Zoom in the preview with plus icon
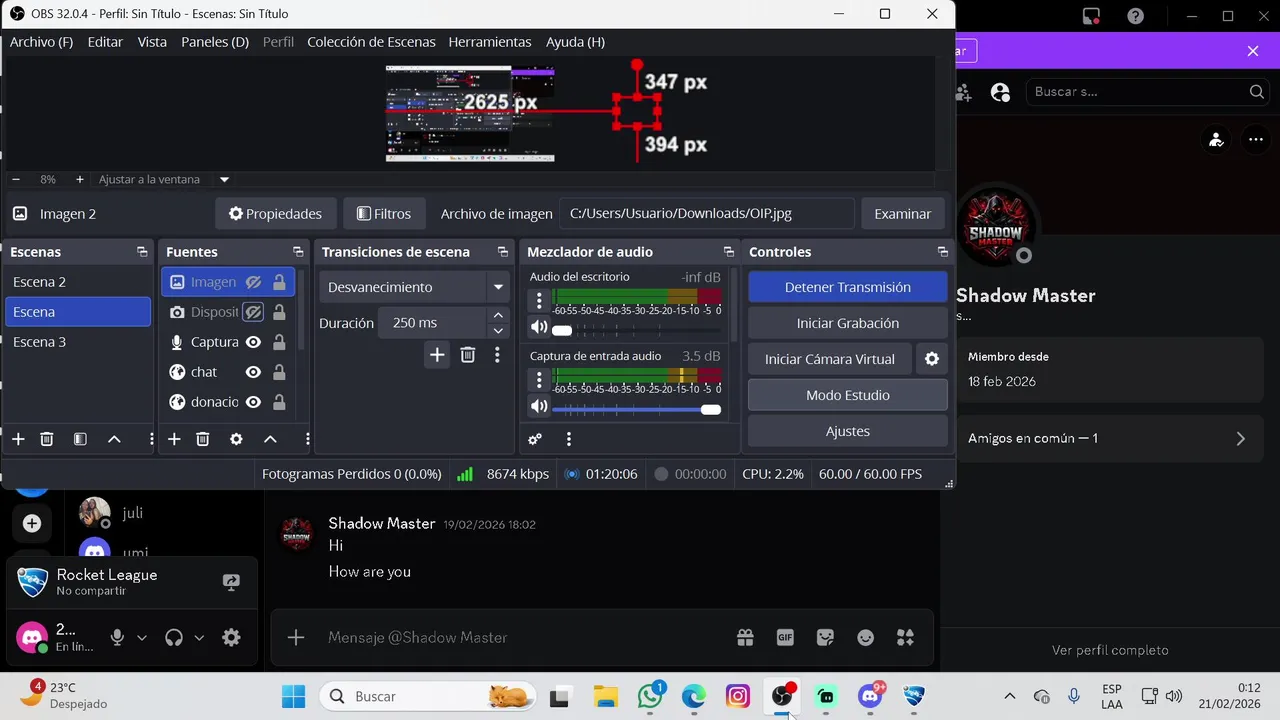The height and width of the screenshot is (720, 1280). click(x=80, y=180)
